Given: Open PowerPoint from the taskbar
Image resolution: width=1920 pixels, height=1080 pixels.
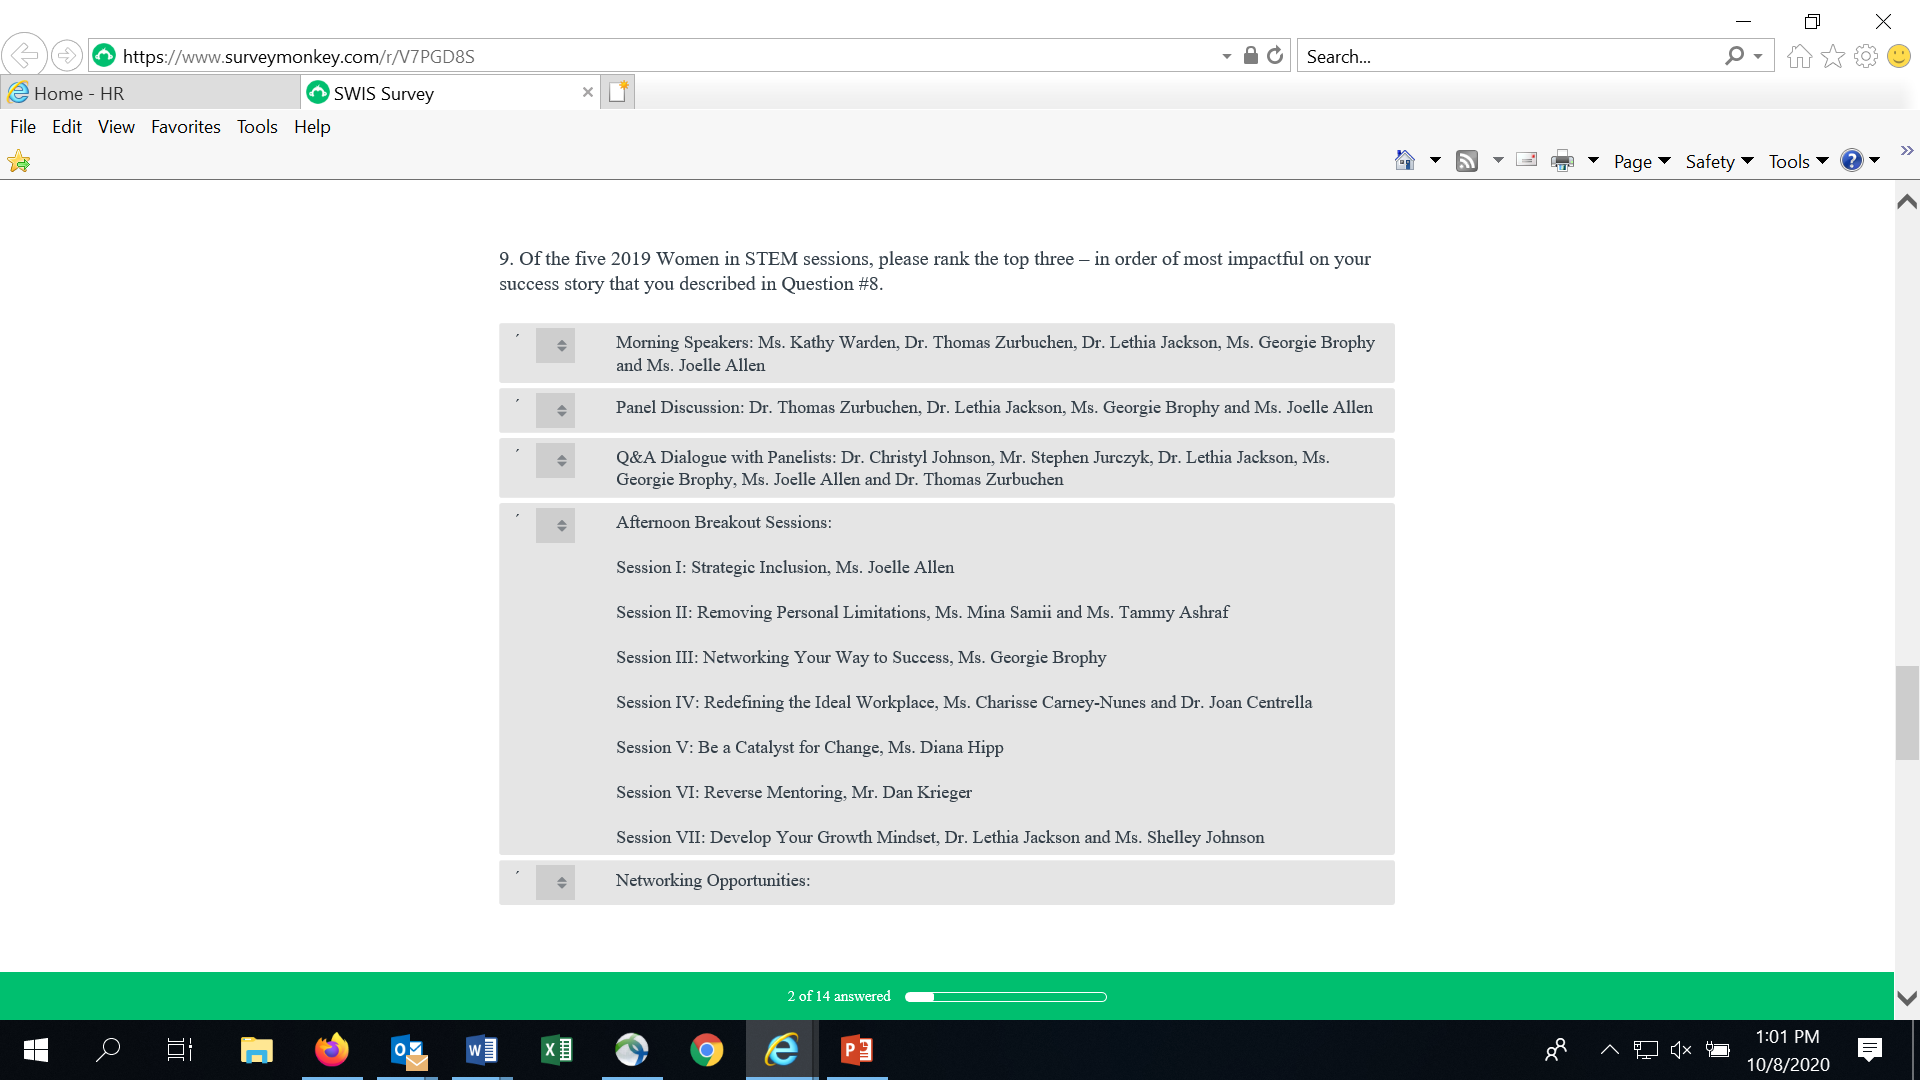Looking at the screenshot, I should 857,1050.
